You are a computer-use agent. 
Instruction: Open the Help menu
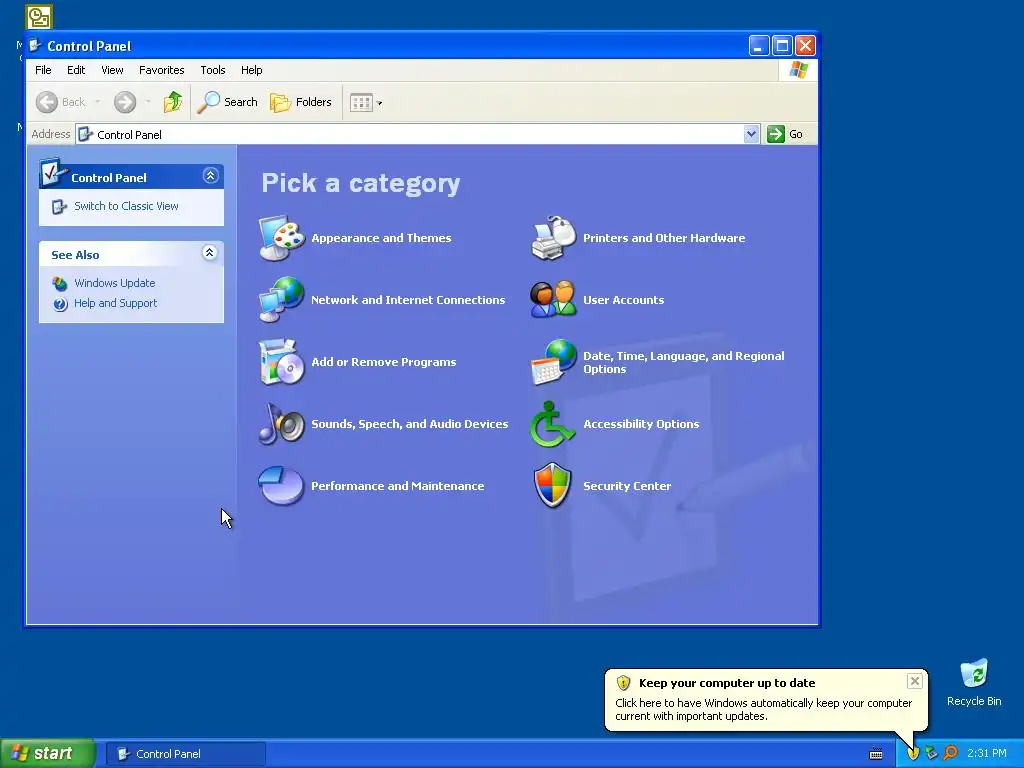coord(251,70)
